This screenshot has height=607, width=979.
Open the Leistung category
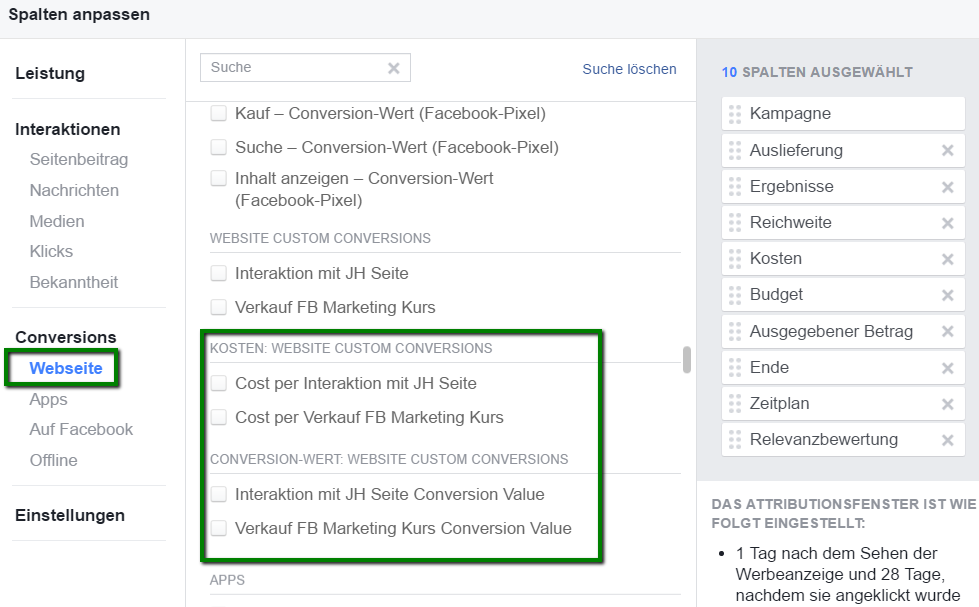[50, 73]
